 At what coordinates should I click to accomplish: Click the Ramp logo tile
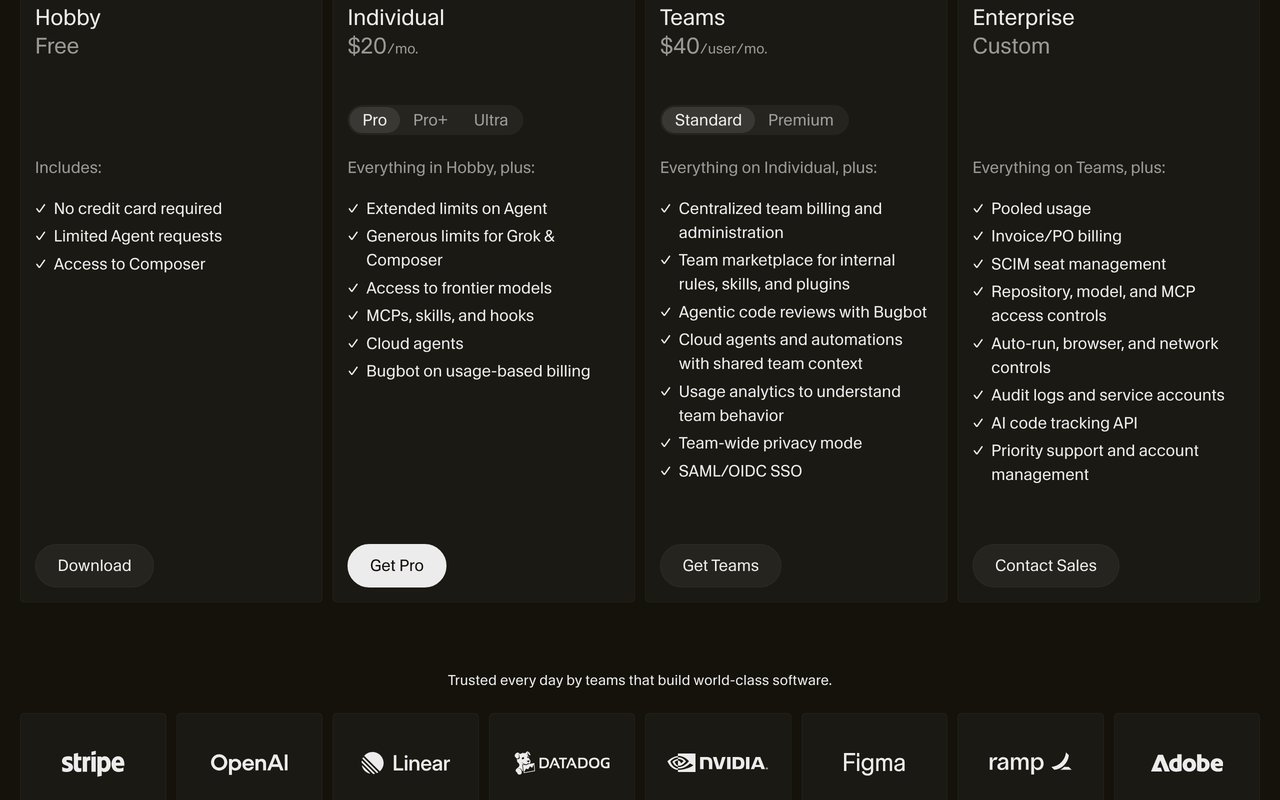tap(1030, 757)
